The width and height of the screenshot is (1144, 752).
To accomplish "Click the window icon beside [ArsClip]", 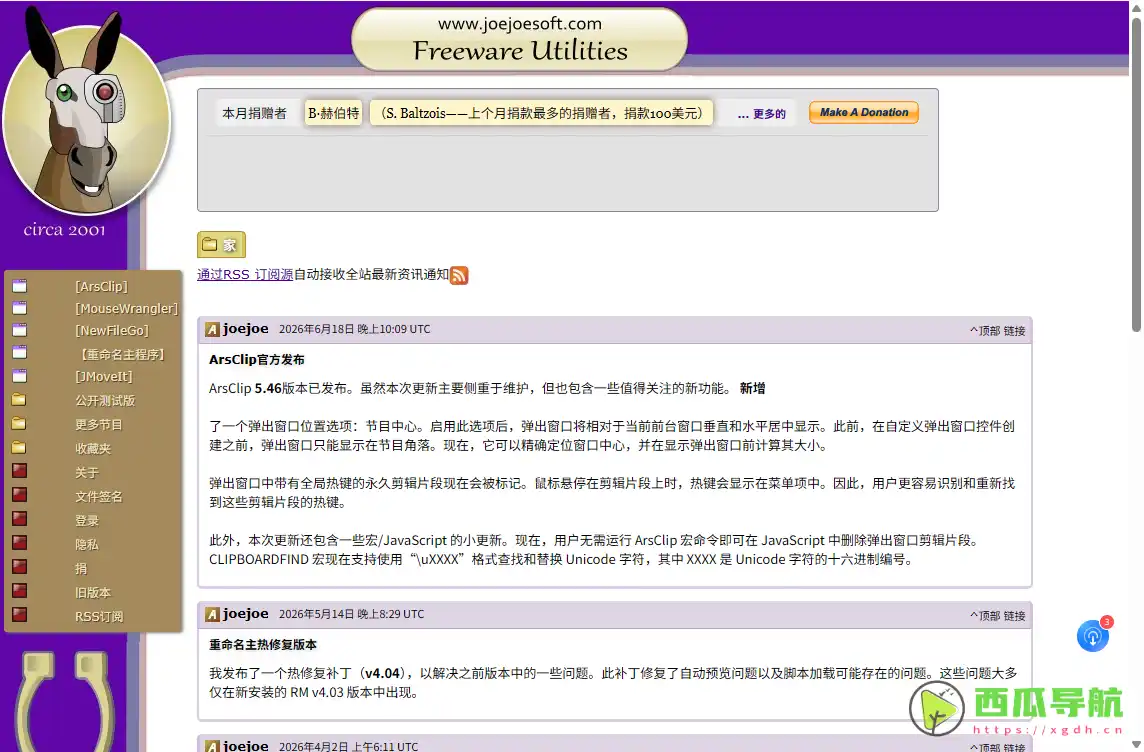I will coord(20,285).
